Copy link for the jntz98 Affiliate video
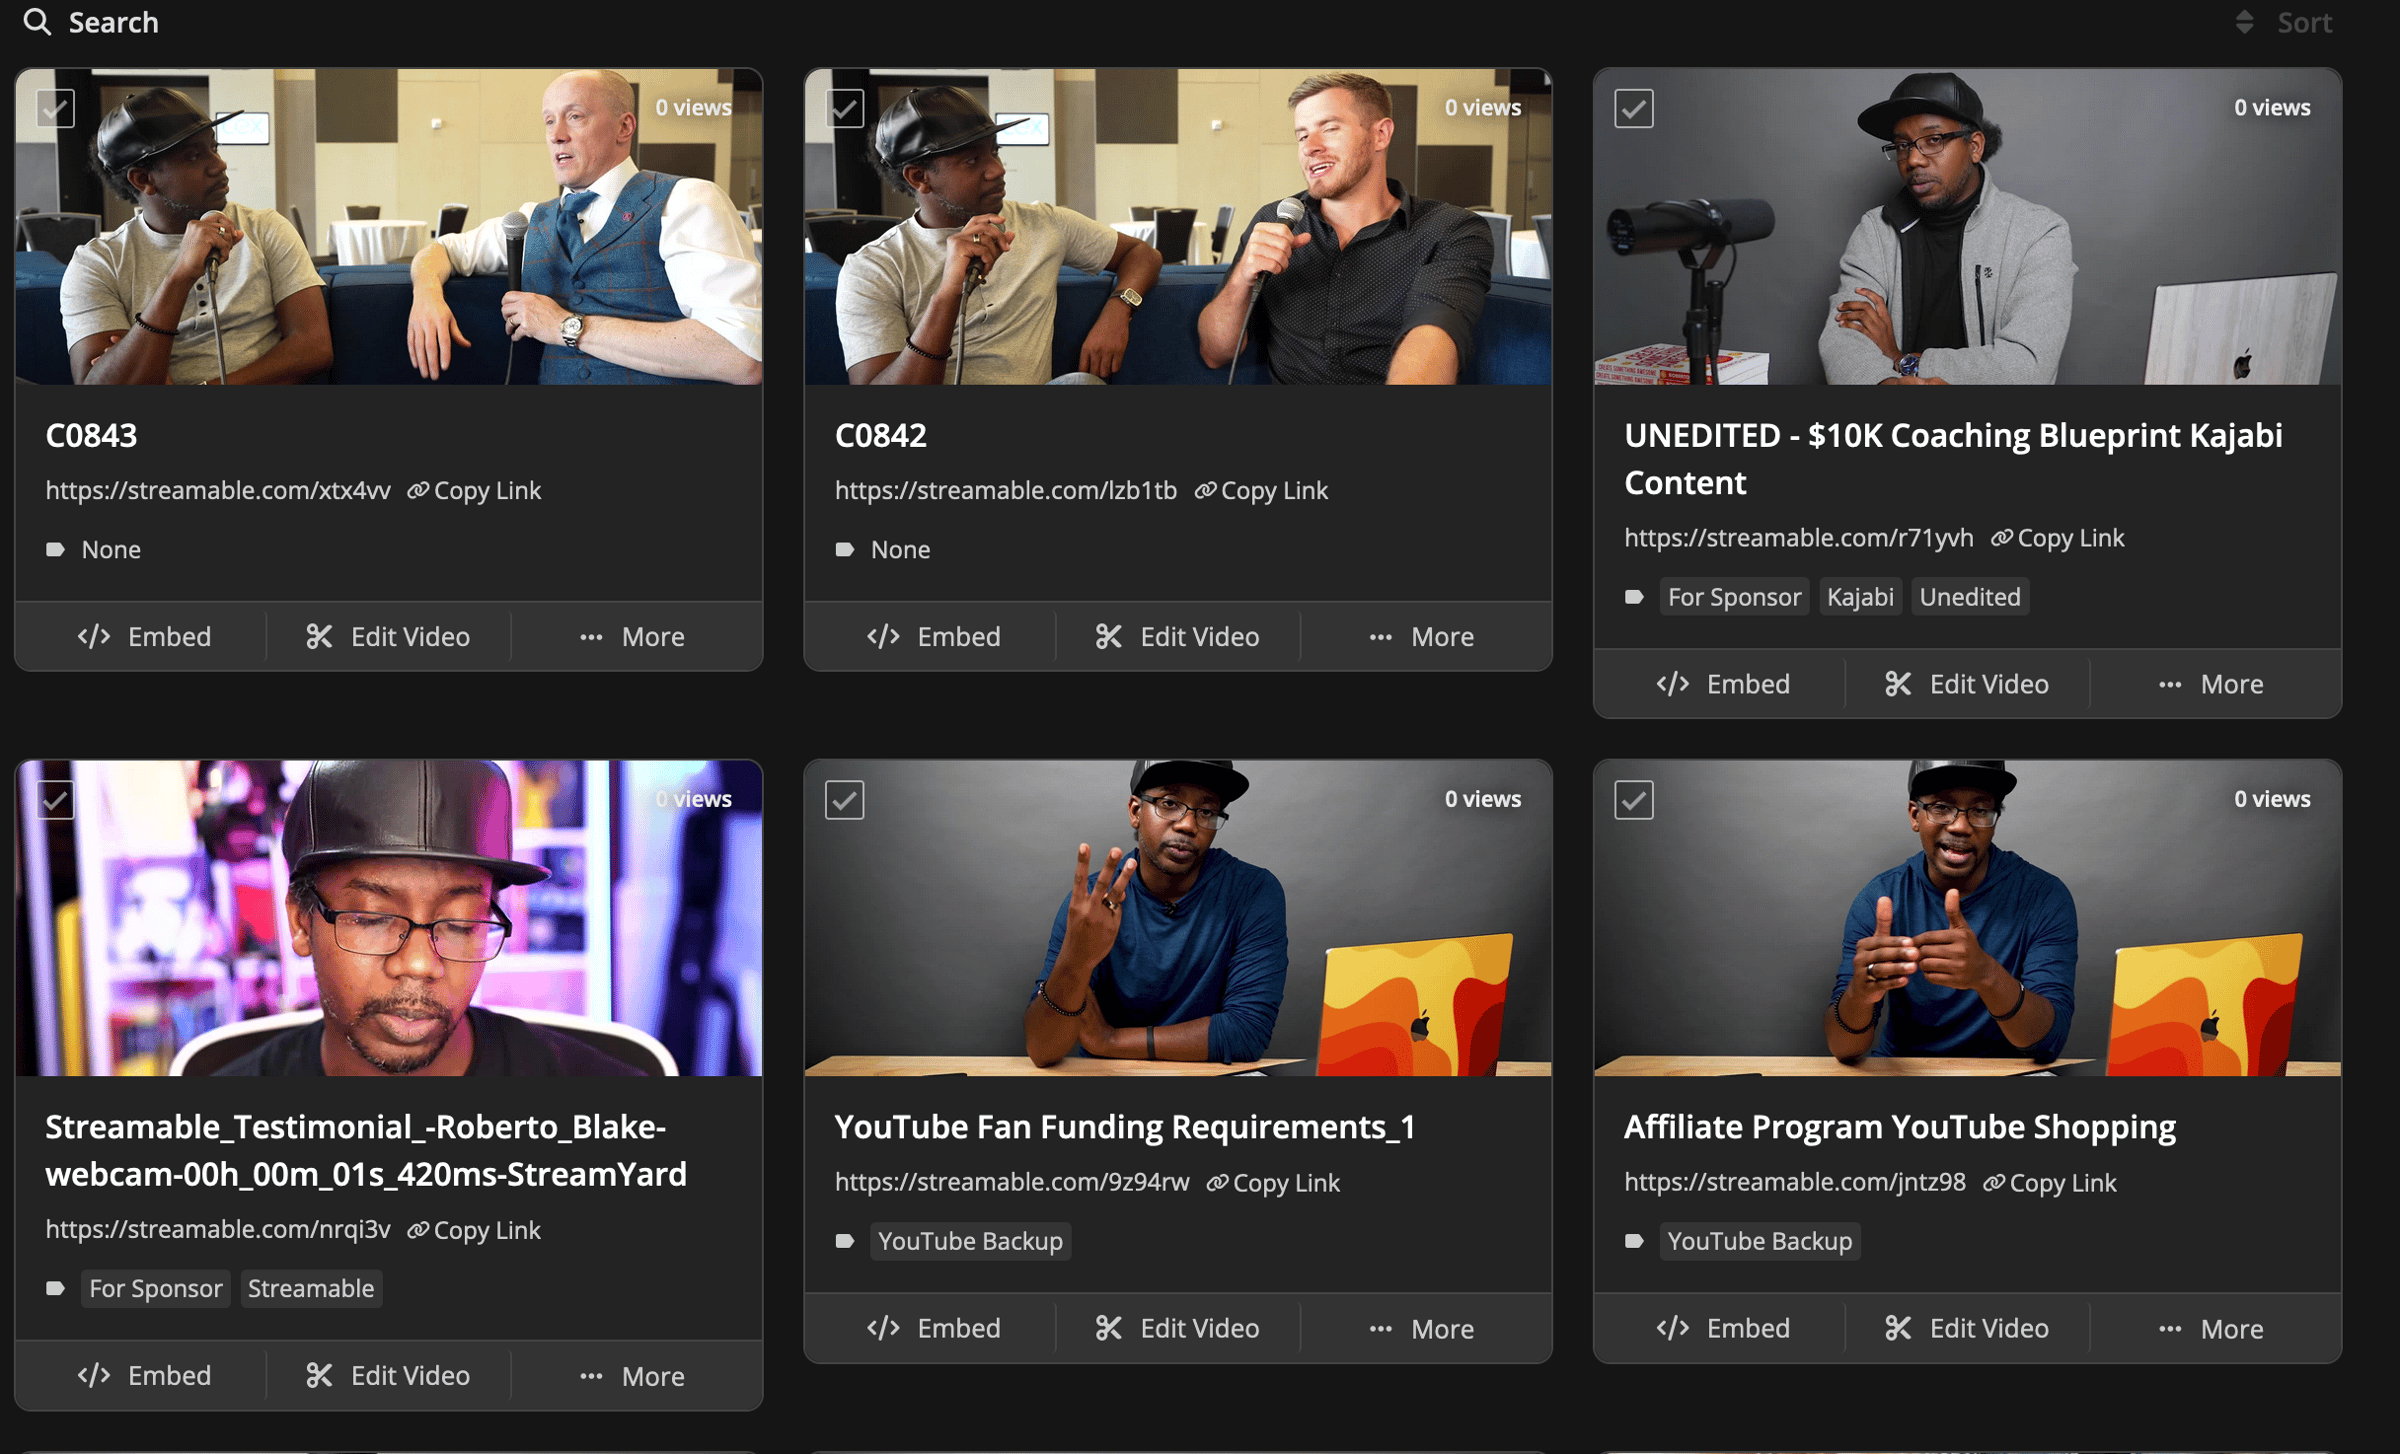 2050,1182
